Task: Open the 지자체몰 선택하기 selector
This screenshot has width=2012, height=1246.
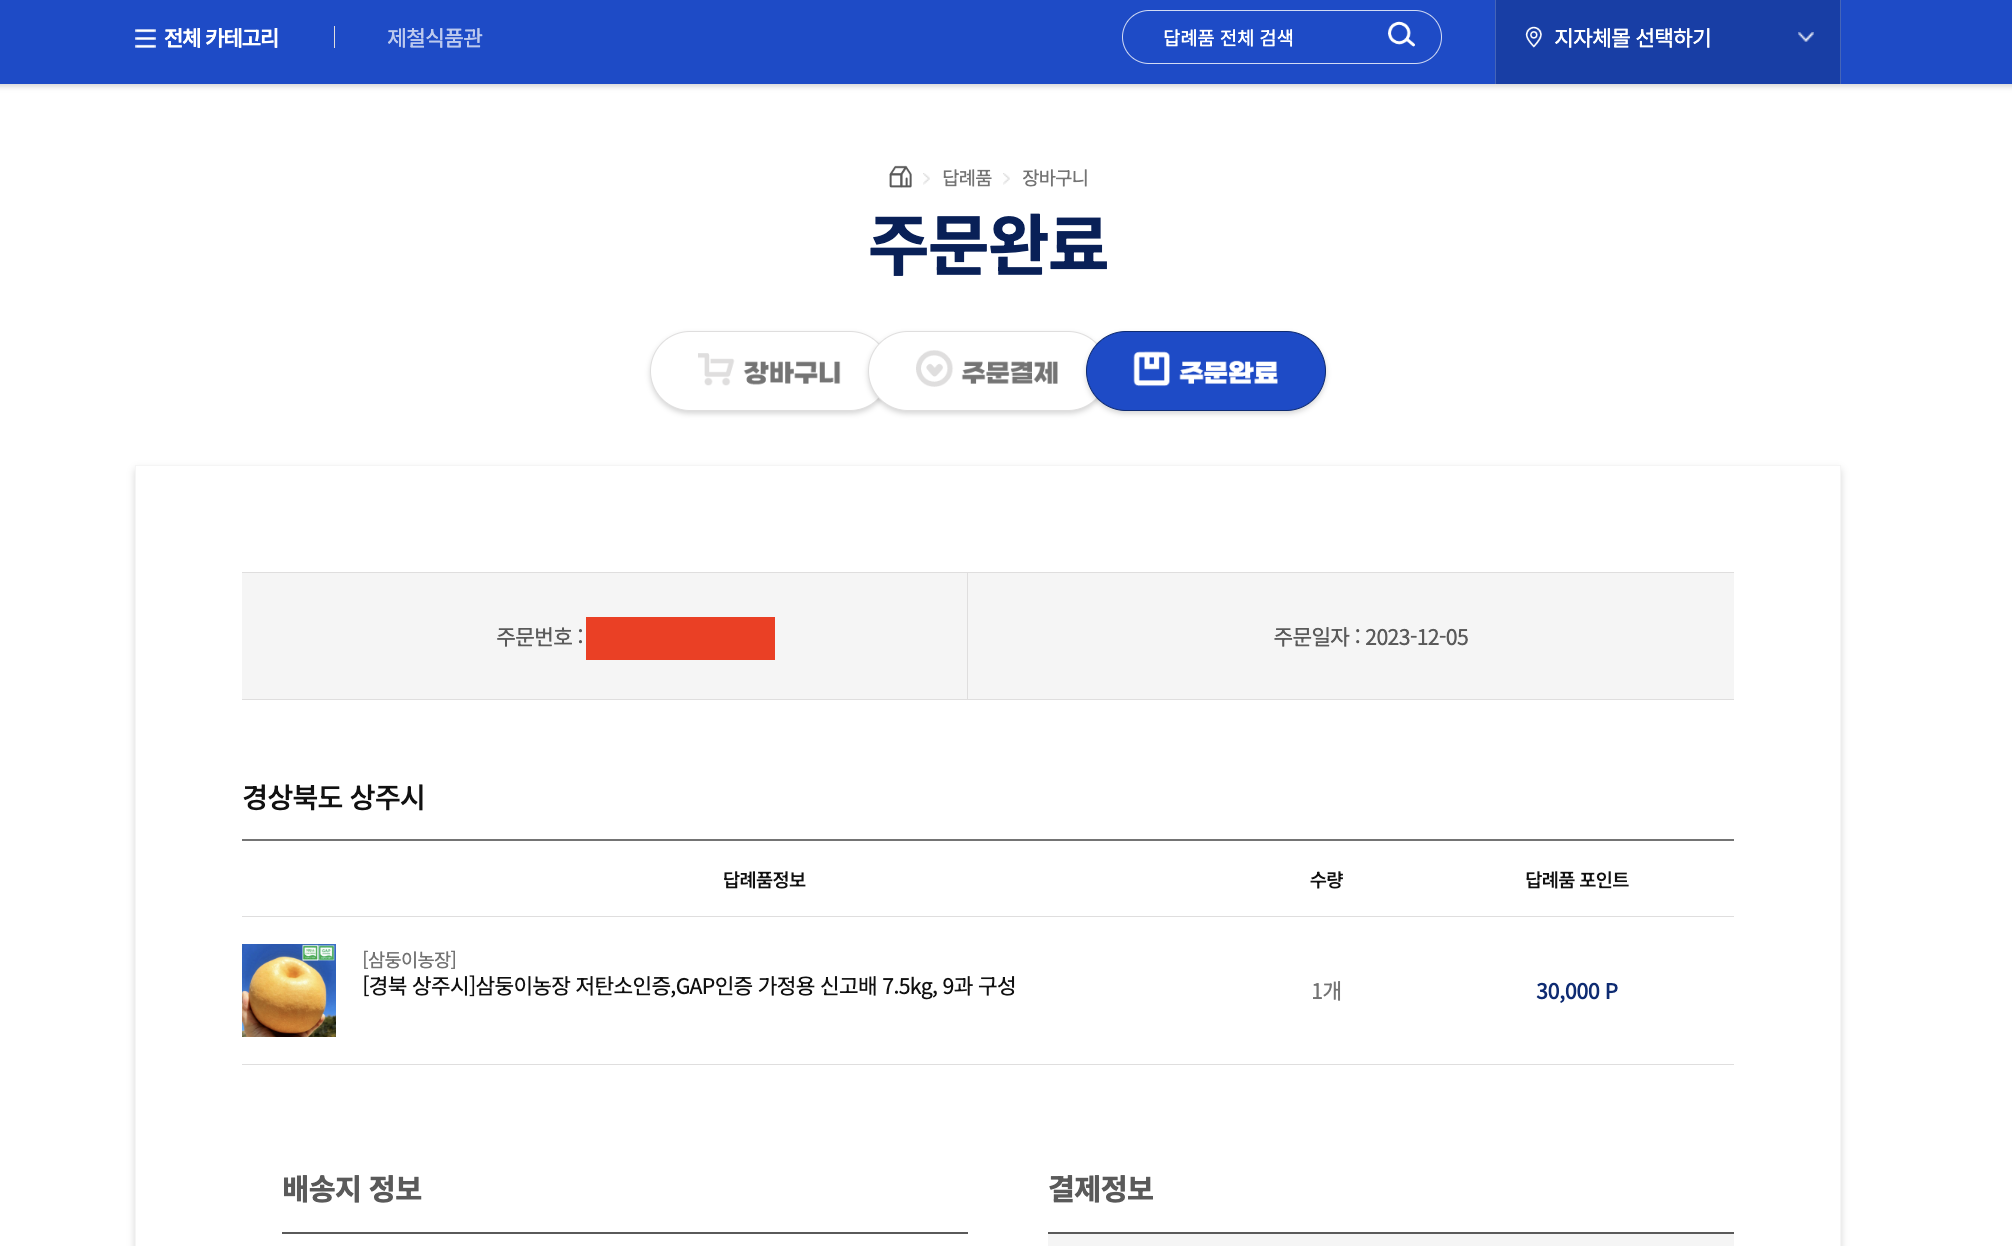Action: coord(1632,38)
